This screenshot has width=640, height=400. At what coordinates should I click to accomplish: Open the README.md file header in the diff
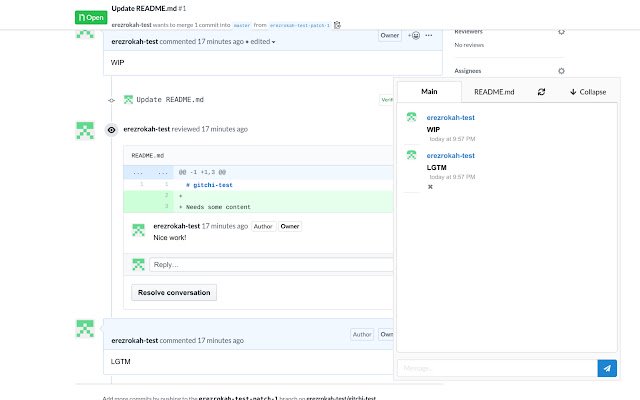click(148, 156)
